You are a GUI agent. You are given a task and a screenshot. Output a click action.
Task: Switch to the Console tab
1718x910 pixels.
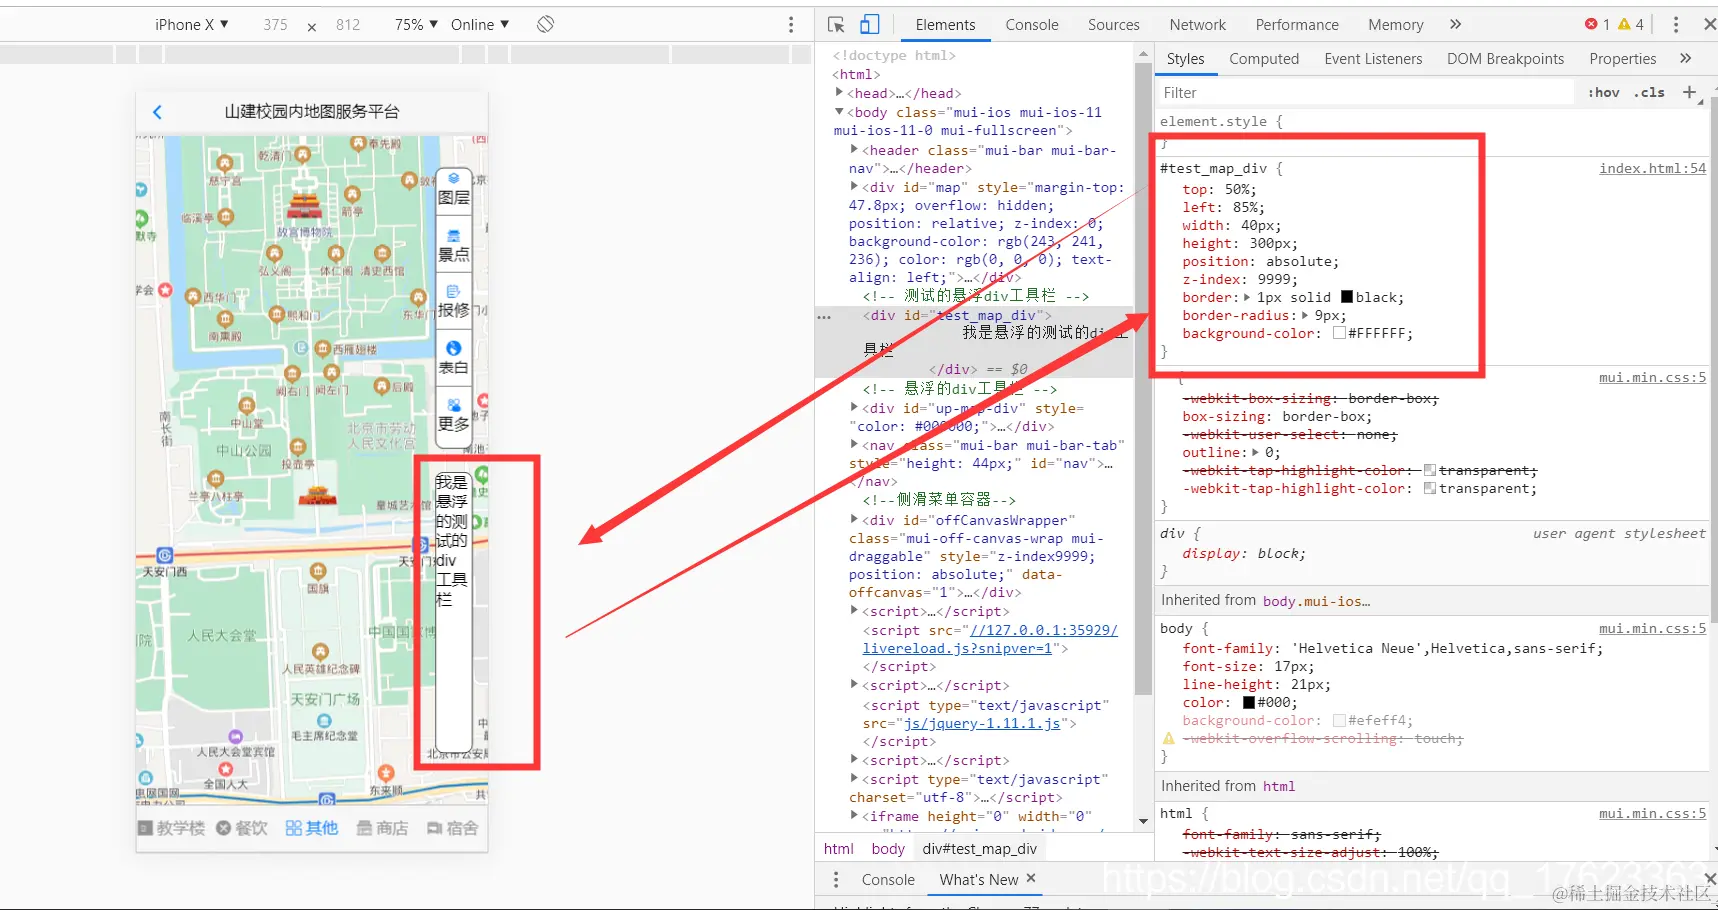coord(1032,25)
